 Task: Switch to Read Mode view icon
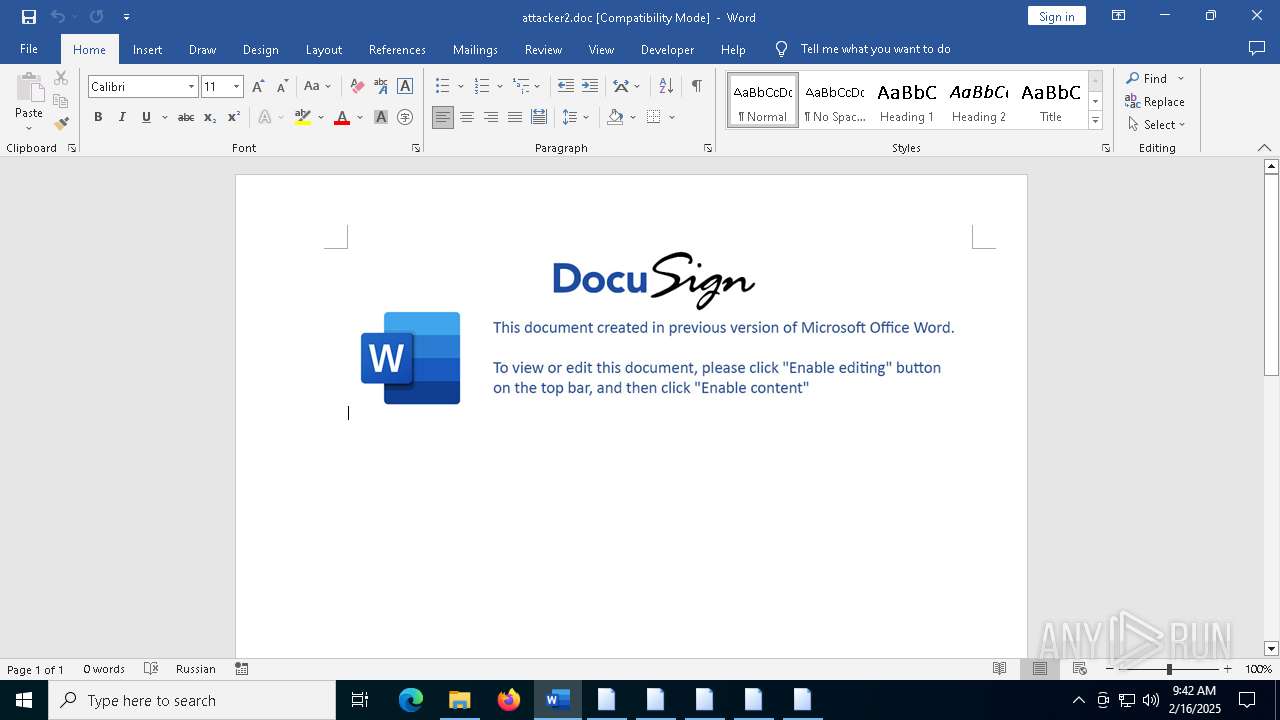click(999, 669)
